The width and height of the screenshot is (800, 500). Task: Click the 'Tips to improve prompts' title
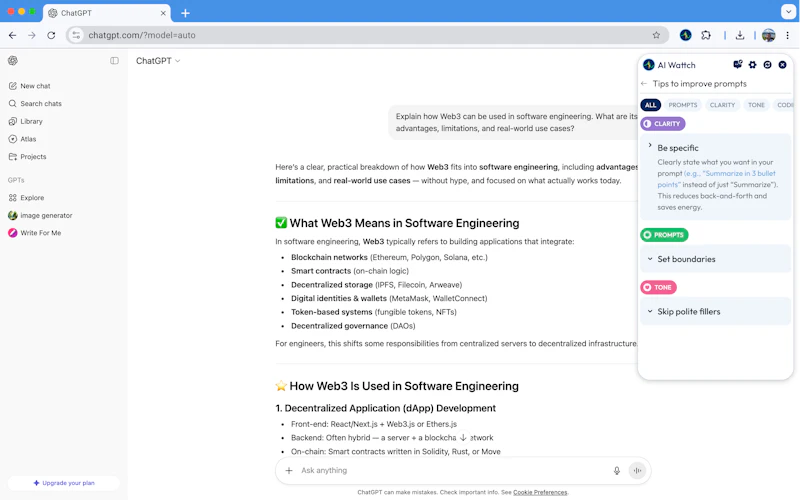click(x=699, y=84)
